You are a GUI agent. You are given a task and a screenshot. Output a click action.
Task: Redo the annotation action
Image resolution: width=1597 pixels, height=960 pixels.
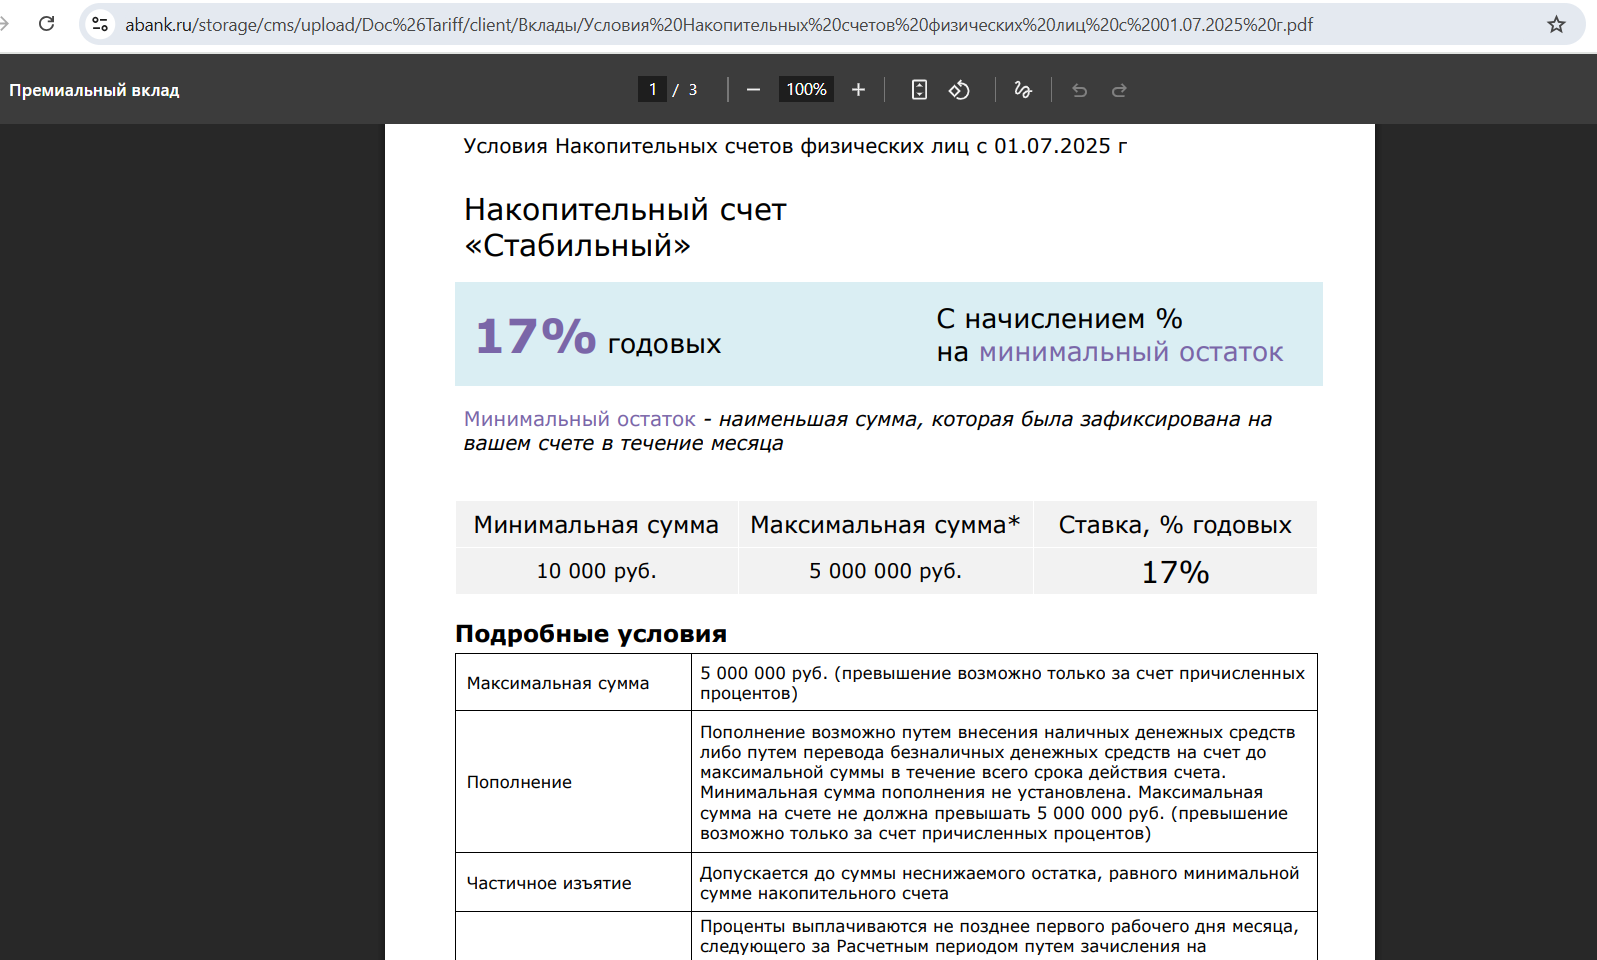(1119, 90)
